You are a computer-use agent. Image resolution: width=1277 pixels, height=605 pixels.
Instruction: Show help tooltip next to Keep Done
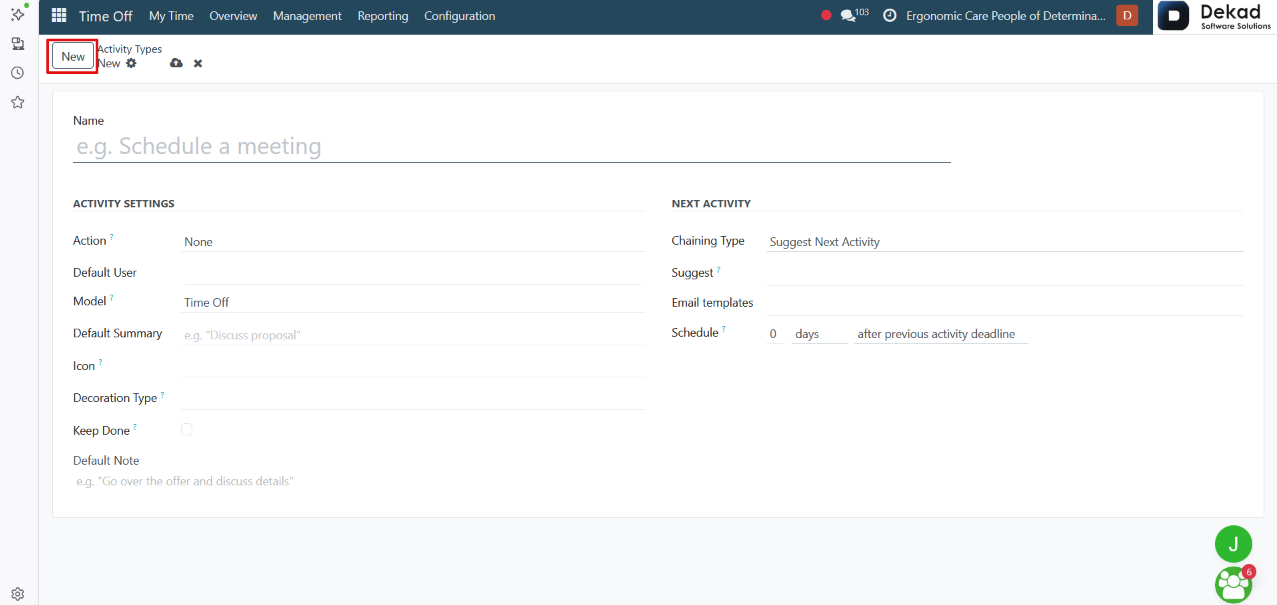coord(135,427)
